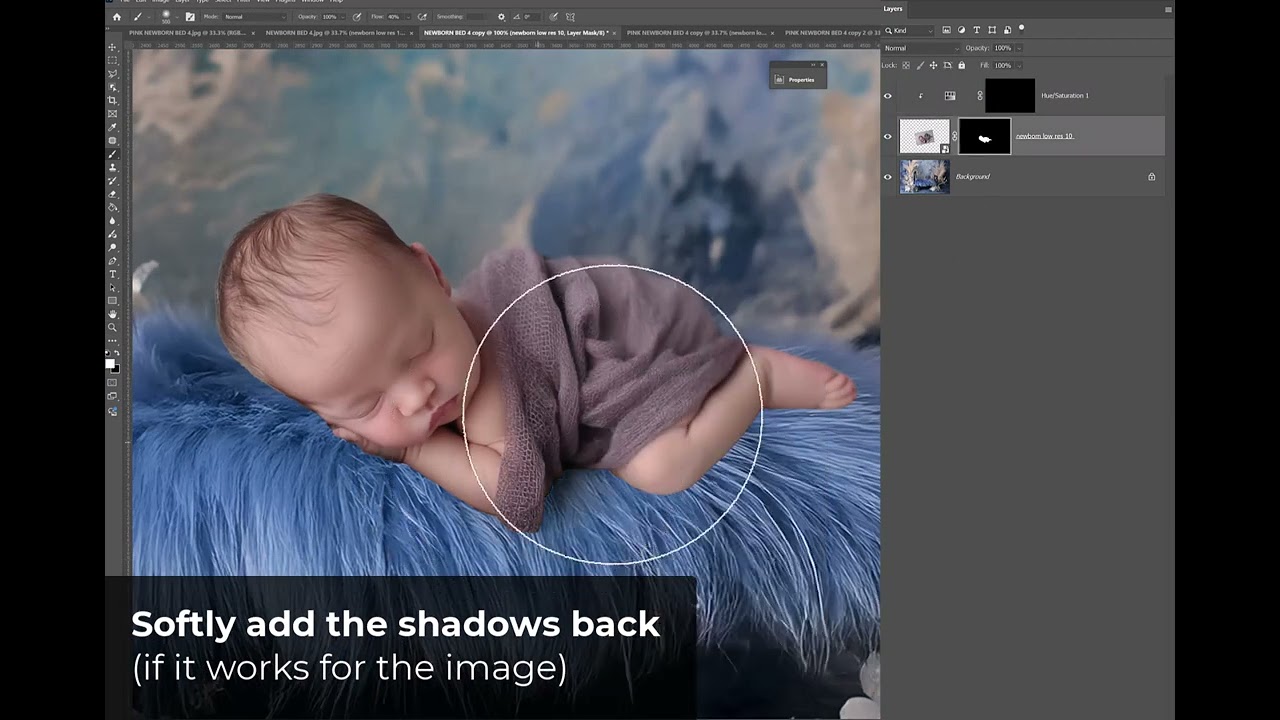The height and width of the screenshot is (720, 1280).
Task: Select the Zoom tool
Action: pyautogui.click(x=112, y=327)
